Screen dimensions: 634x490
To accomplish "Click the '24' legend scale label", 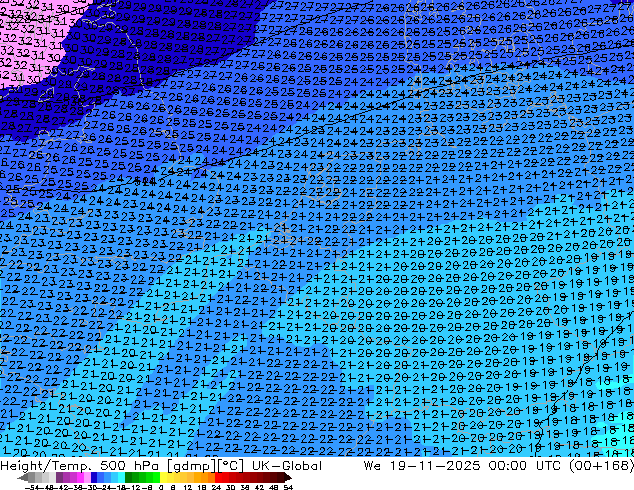I will click(x=216, y=488).
